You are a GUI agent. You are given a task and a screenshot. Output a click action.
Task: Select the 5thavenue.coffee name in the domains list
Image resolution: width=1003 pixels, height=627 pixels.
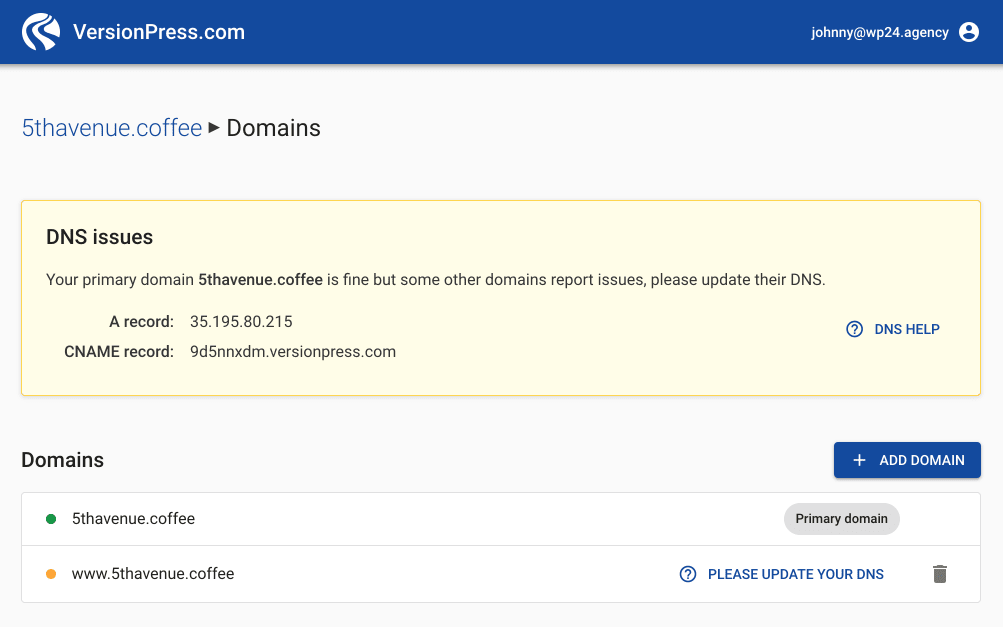133,519
